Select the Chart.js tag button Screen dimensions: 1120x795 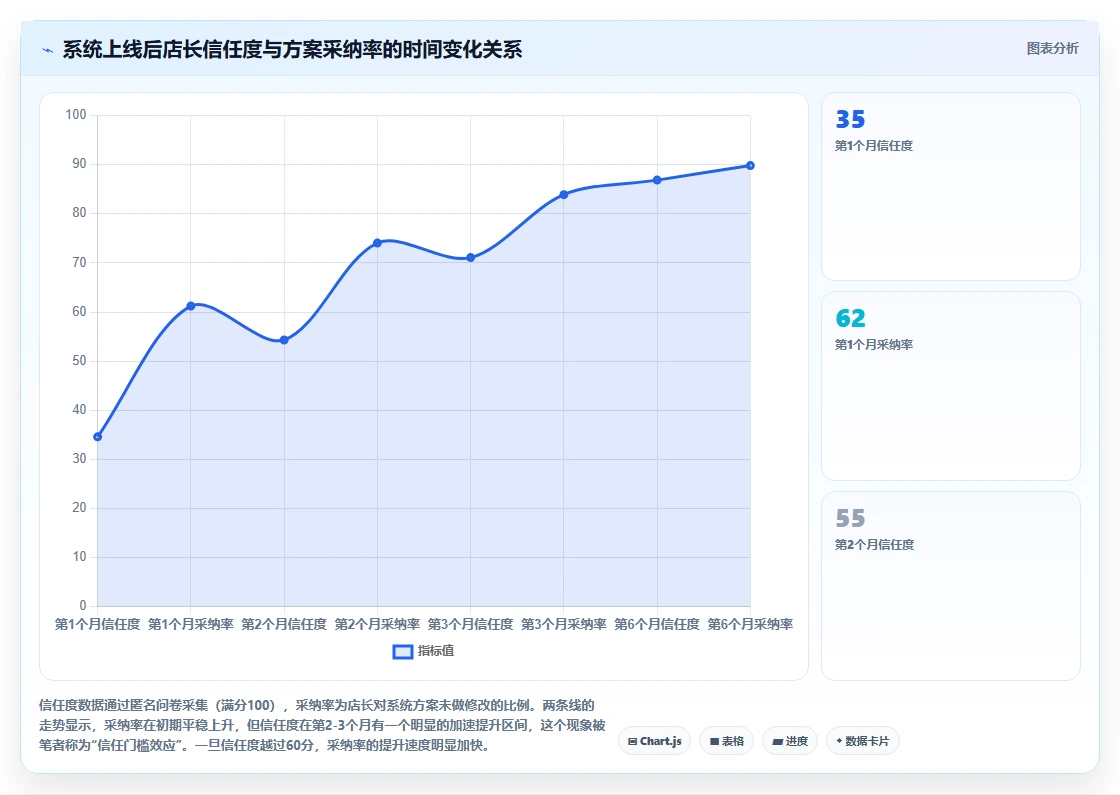[654, 741]
